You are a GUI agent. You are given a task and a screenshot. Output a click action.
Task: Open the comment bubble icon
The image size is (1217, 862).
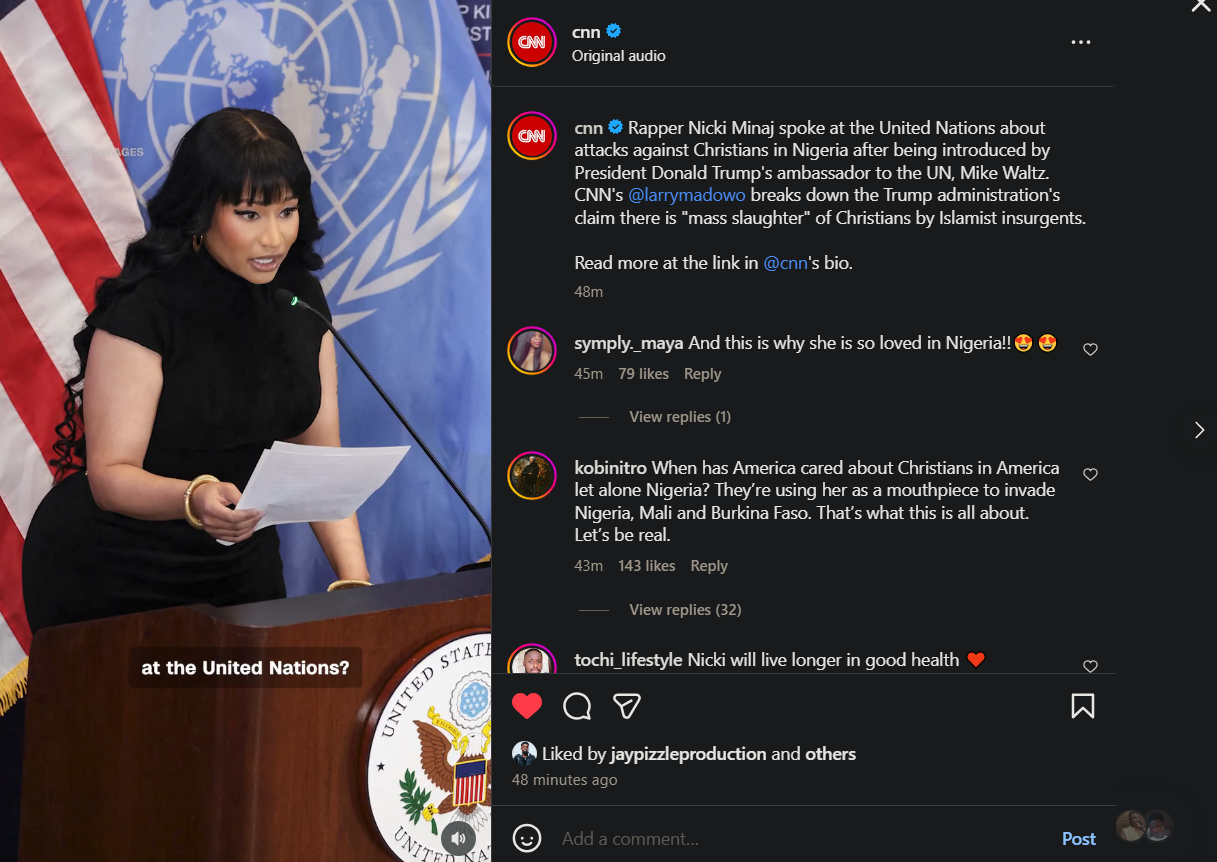577,706
